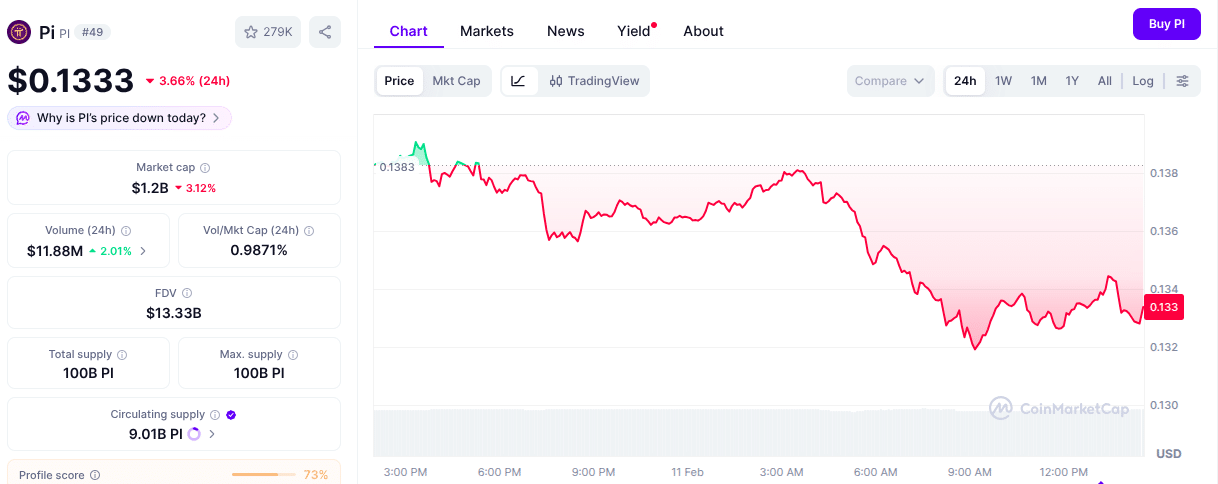Select the 1W time range

[1003, 81]
